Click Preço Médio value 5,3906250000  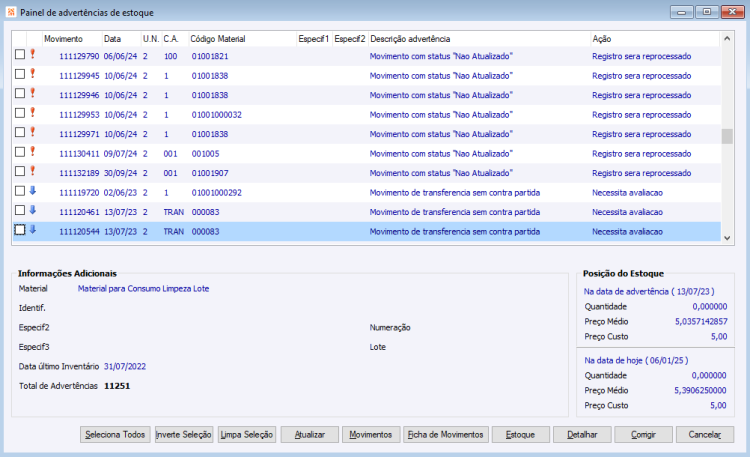(x=700, y=390)
